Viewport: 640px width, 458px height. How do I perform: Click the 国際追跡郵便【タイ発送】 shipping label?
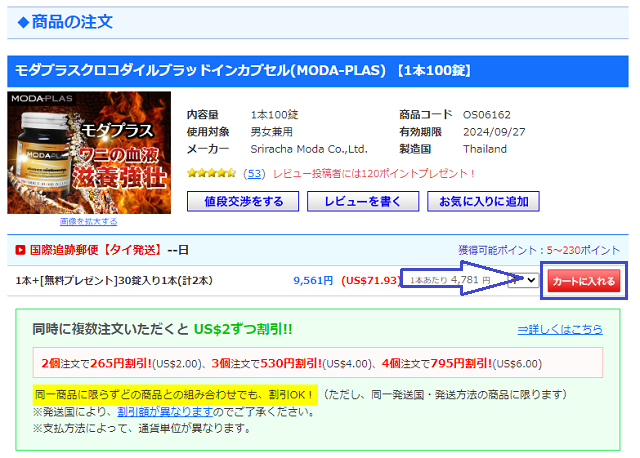(x=96, y=250)
